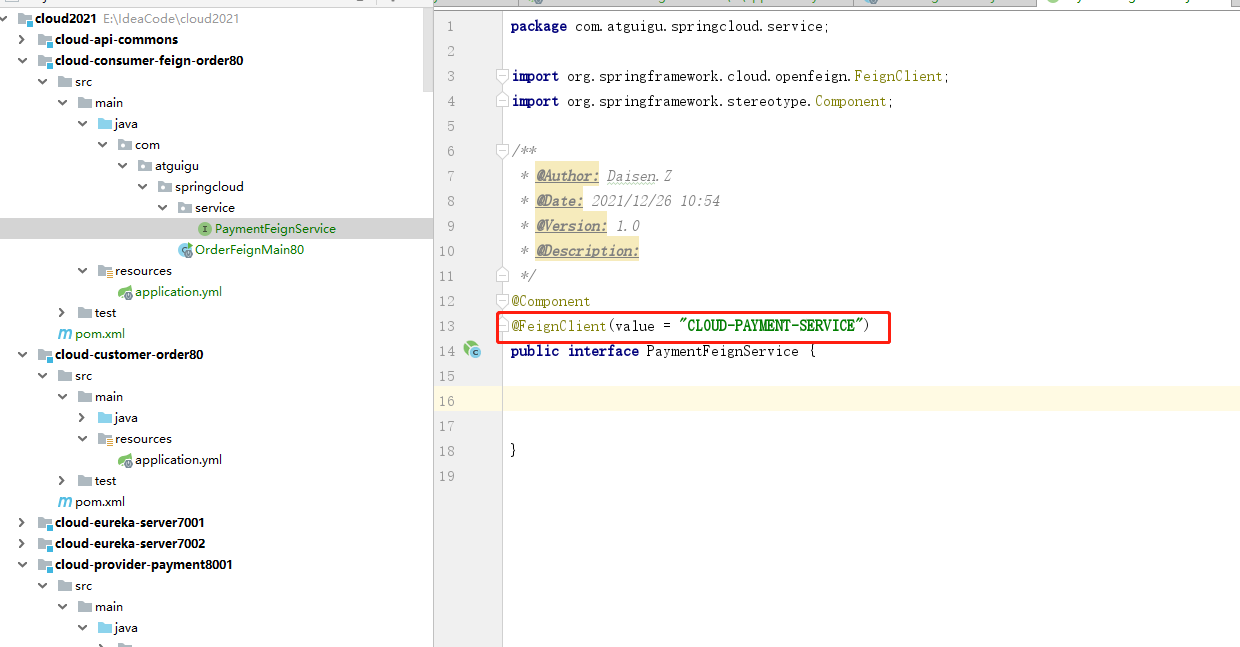The height and width of the screenshot is (647, 1240).
Task: Click the PaymentFeignService interface icon in project tree
Action: tap(205, 229)
